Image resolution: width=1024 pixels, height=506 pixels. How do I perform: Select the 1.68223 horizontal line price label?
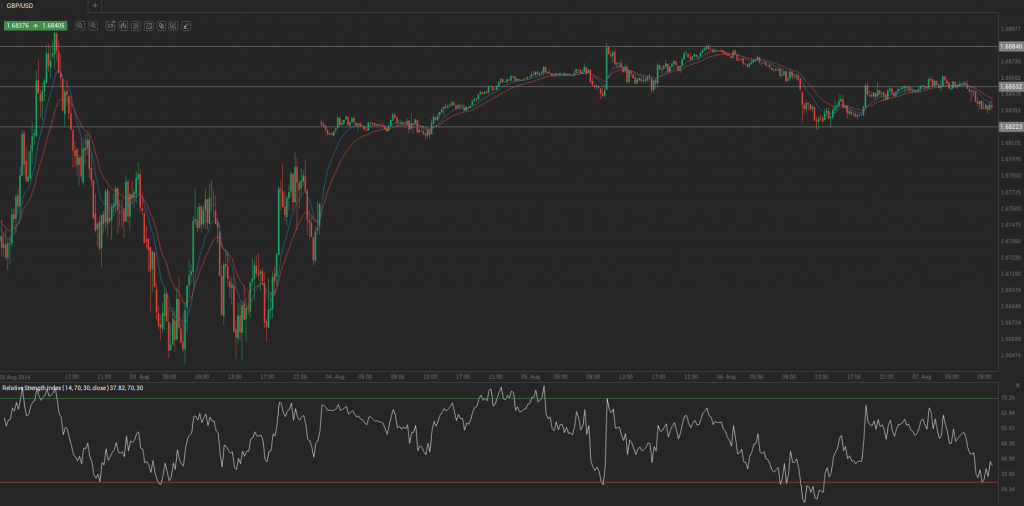(x=1011, y=127)
